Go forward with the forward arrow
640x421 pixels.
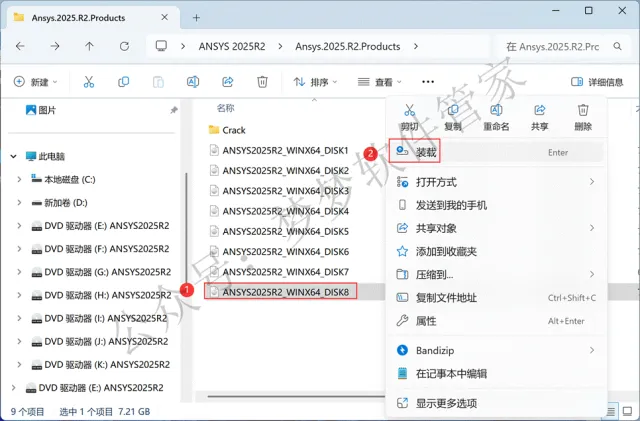(55, 46)
